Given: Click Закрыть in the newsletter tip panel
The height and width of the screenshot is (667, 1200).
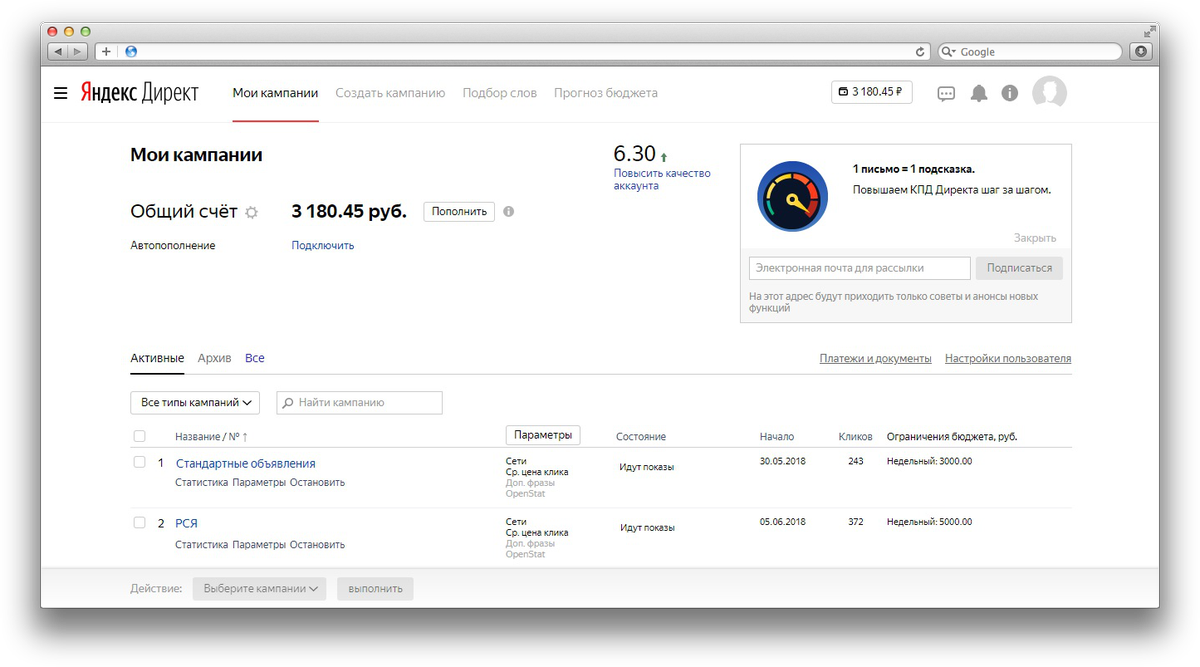Looking at the screenshot, I should pyautogui.click(x=1035, y=238).
